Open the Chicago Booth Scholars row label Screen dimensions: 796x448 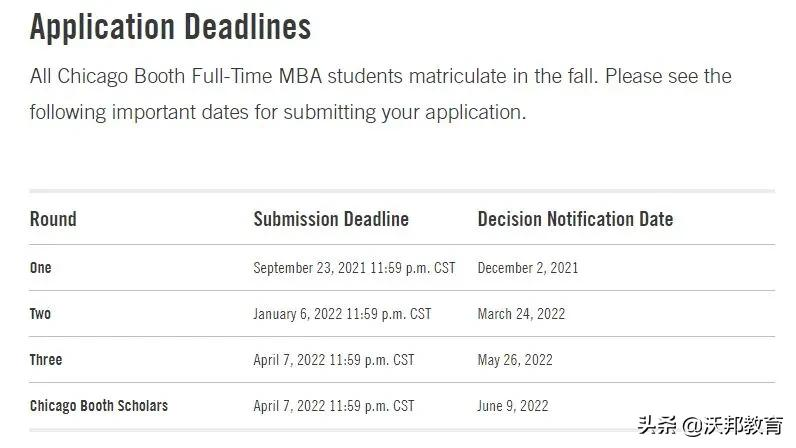(x=99, y=406)
